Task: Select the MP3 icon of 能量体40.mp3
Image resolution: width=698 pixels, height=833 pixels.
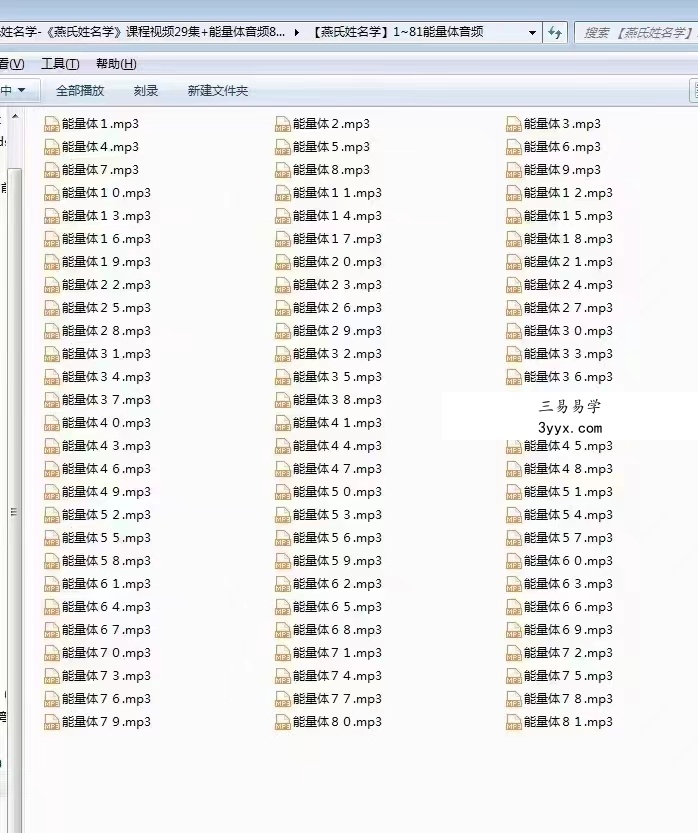Action: pos(52,423)
